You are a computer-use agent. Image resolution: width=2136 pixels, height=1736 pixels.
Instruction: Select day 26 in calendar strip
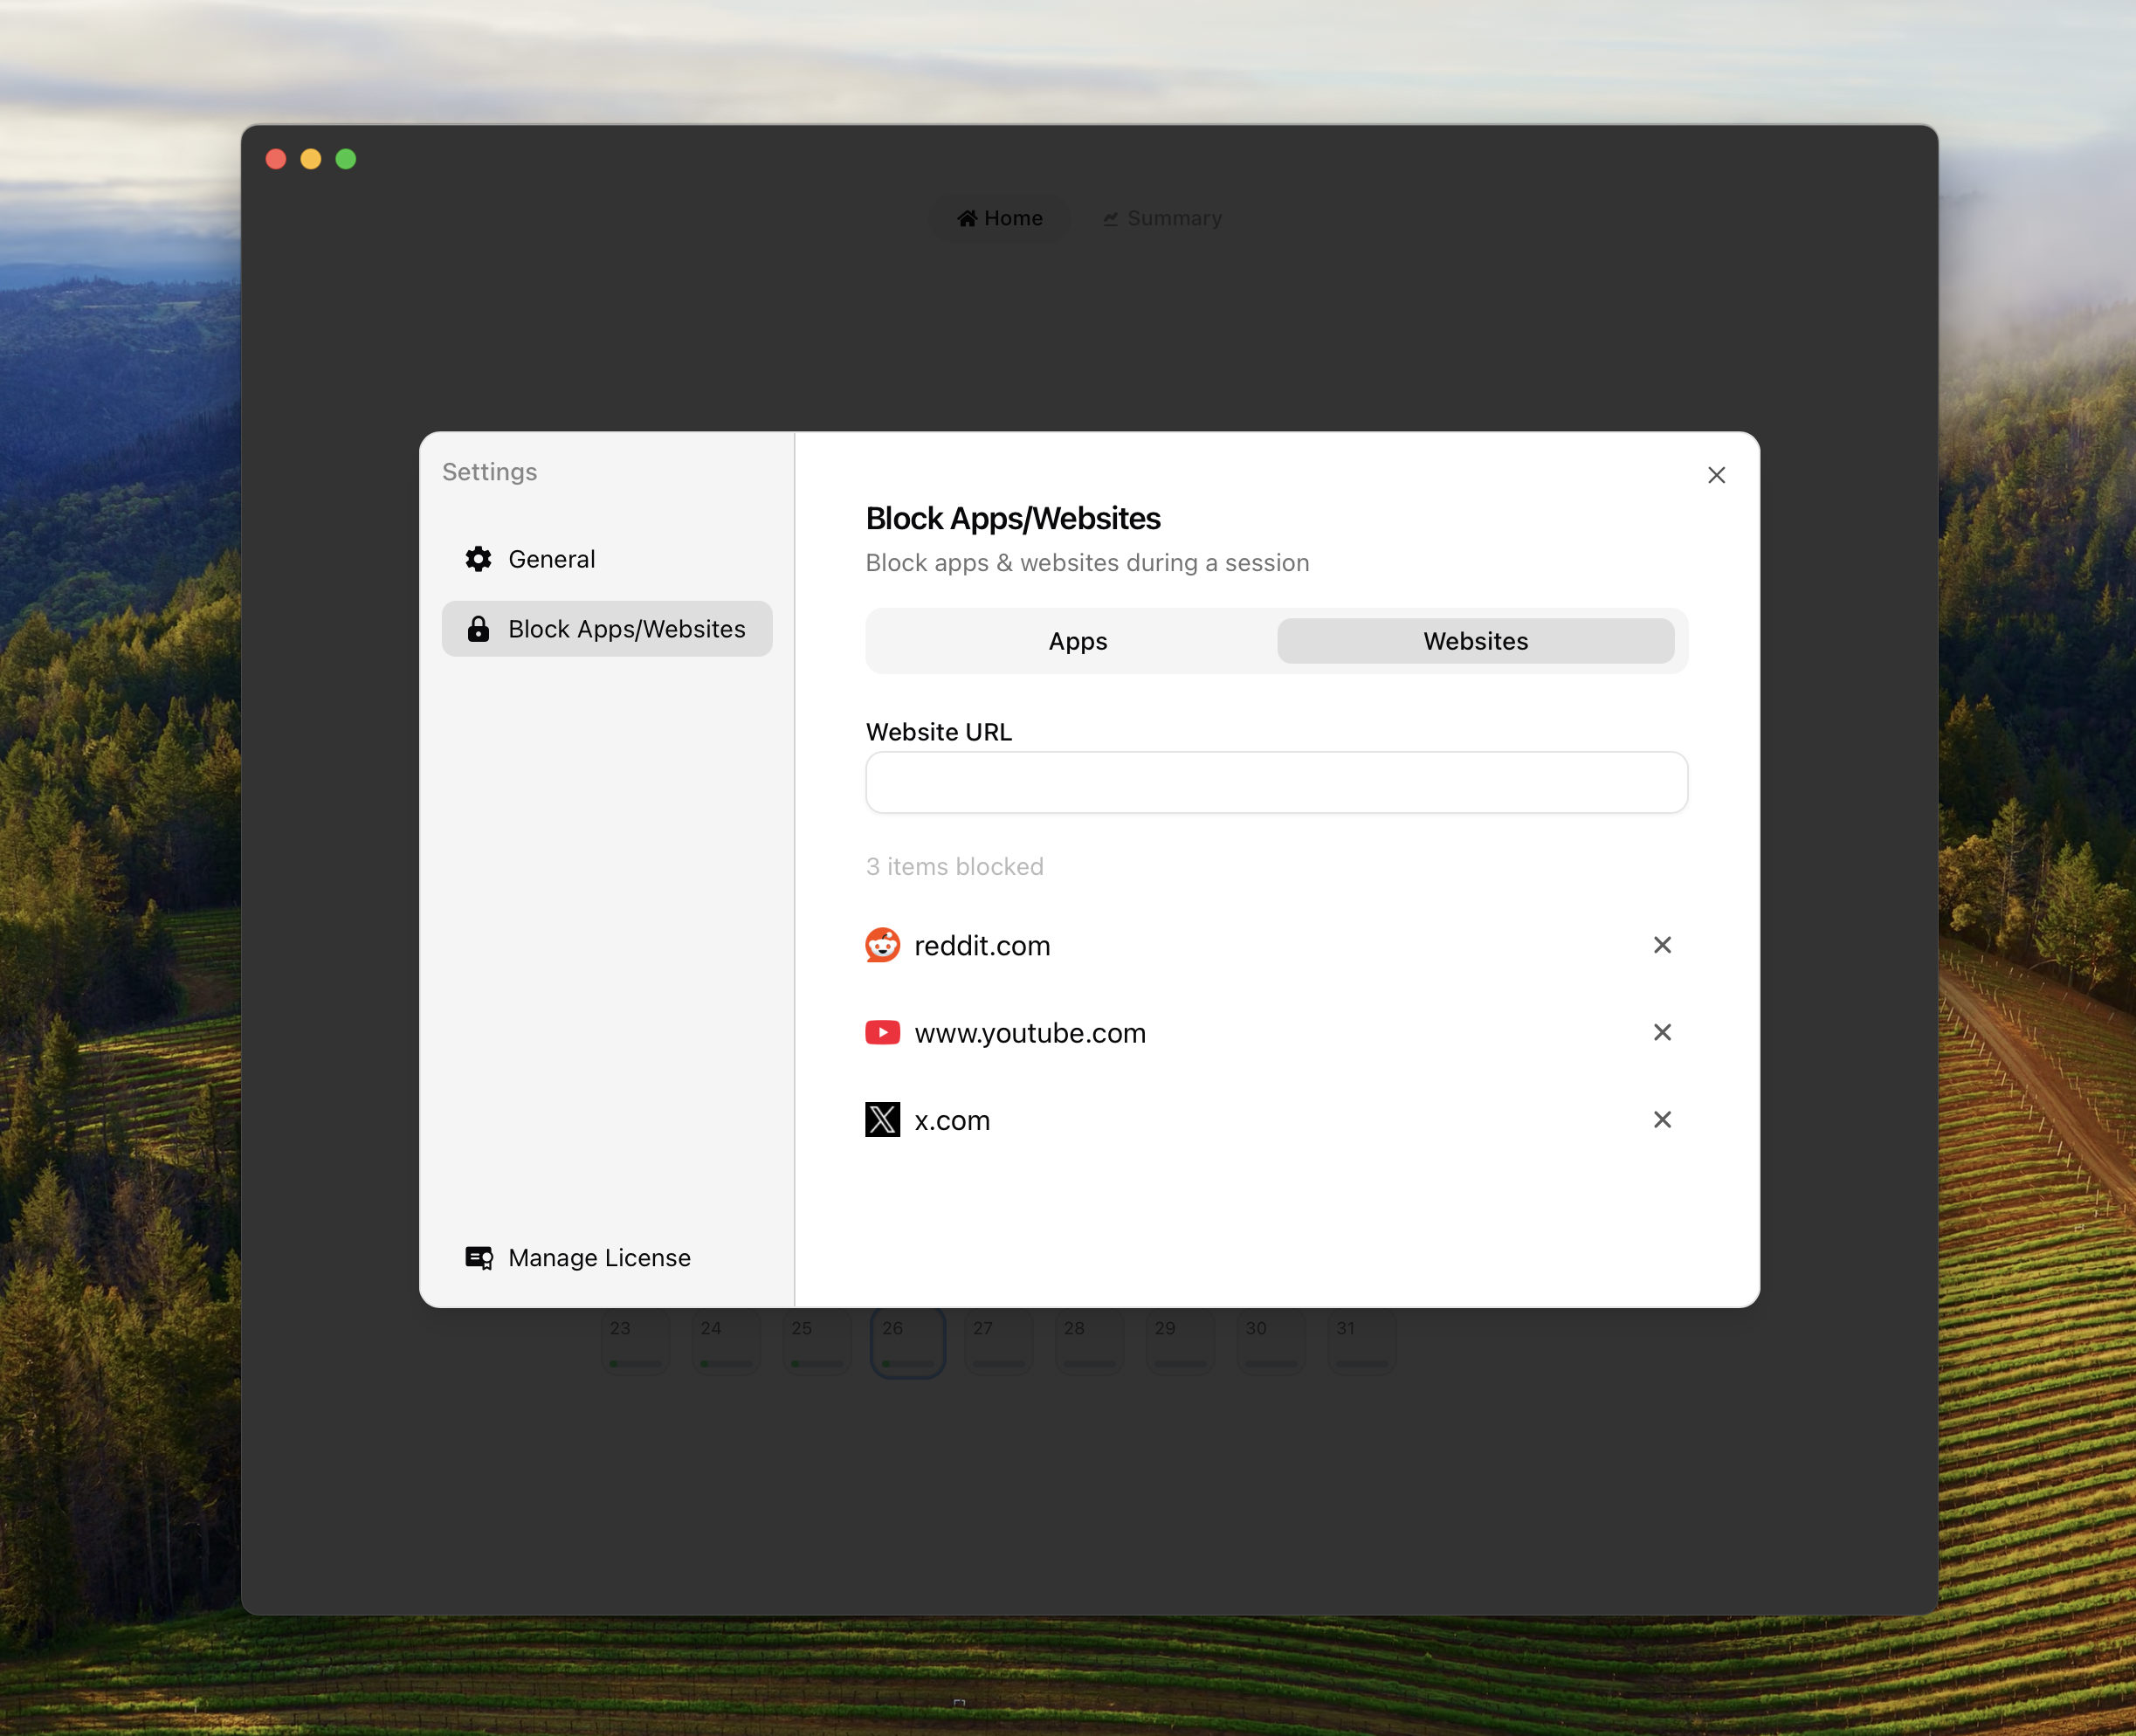[x=907, y=1342]
